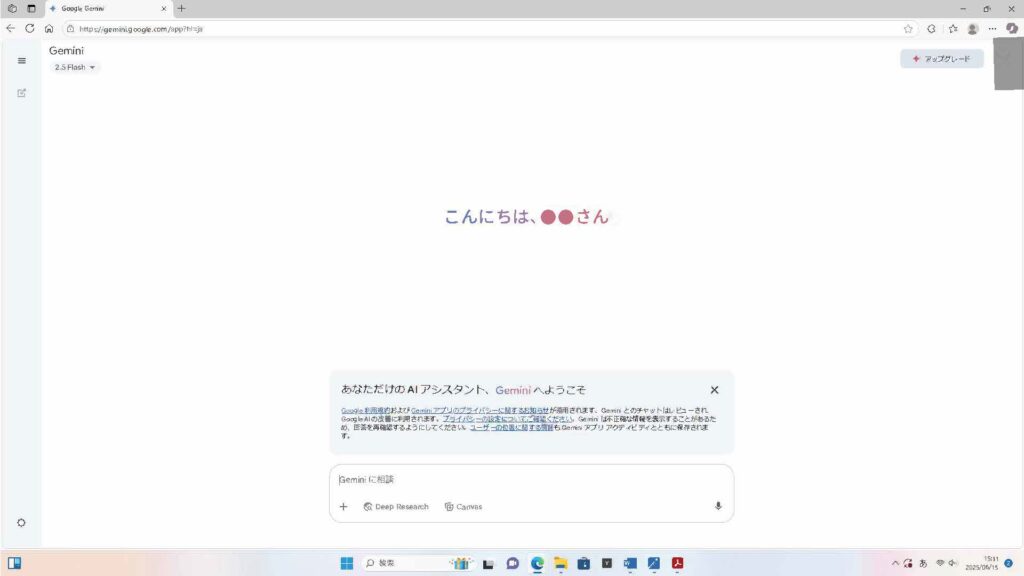The height and width of the screenshot is (576, 1024).
Task: Open the widgets icon at taskbar left
Action: (x=14, y=563)
